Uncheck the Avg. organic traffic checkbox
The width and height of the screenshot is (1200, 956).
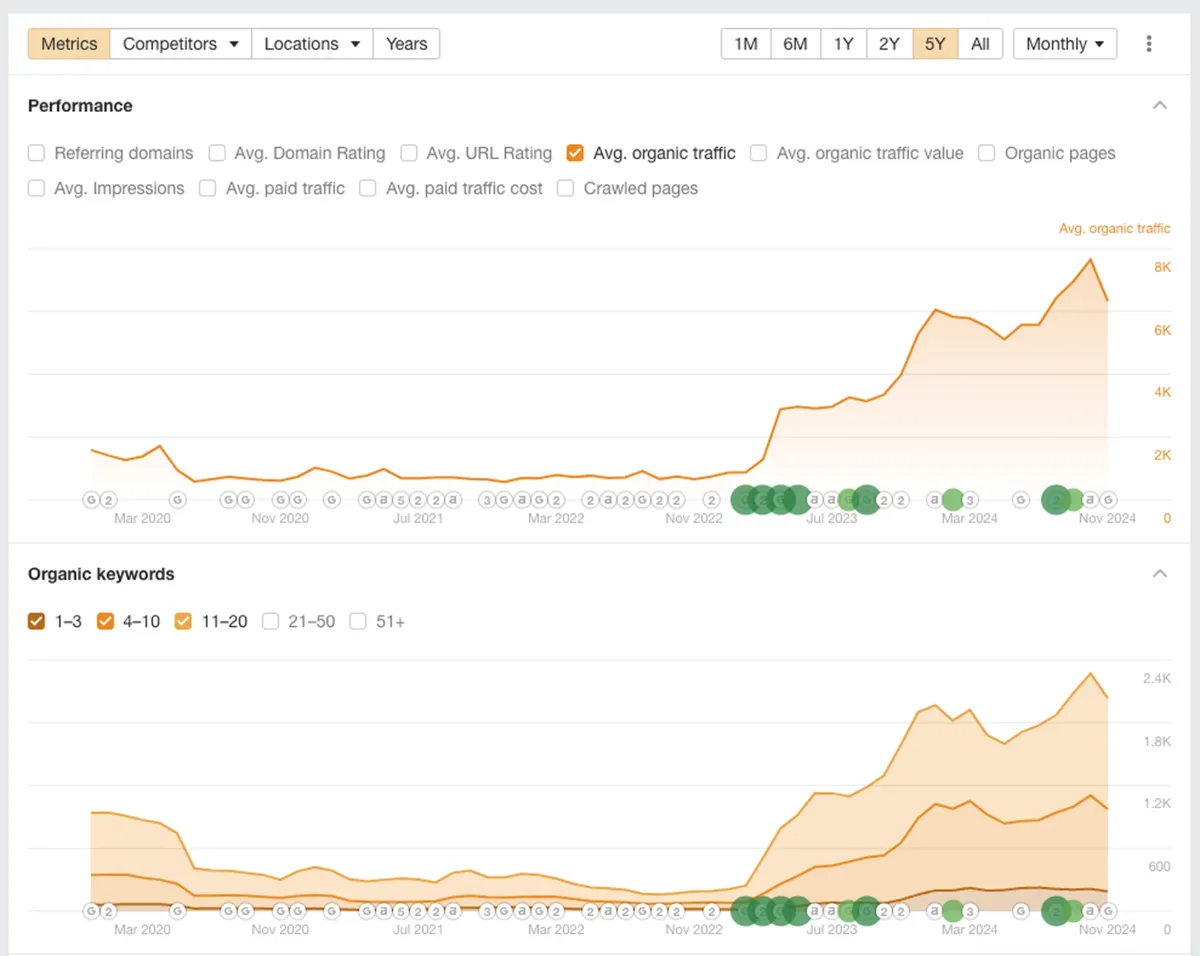pyautogui.click(x=575, y=153)
